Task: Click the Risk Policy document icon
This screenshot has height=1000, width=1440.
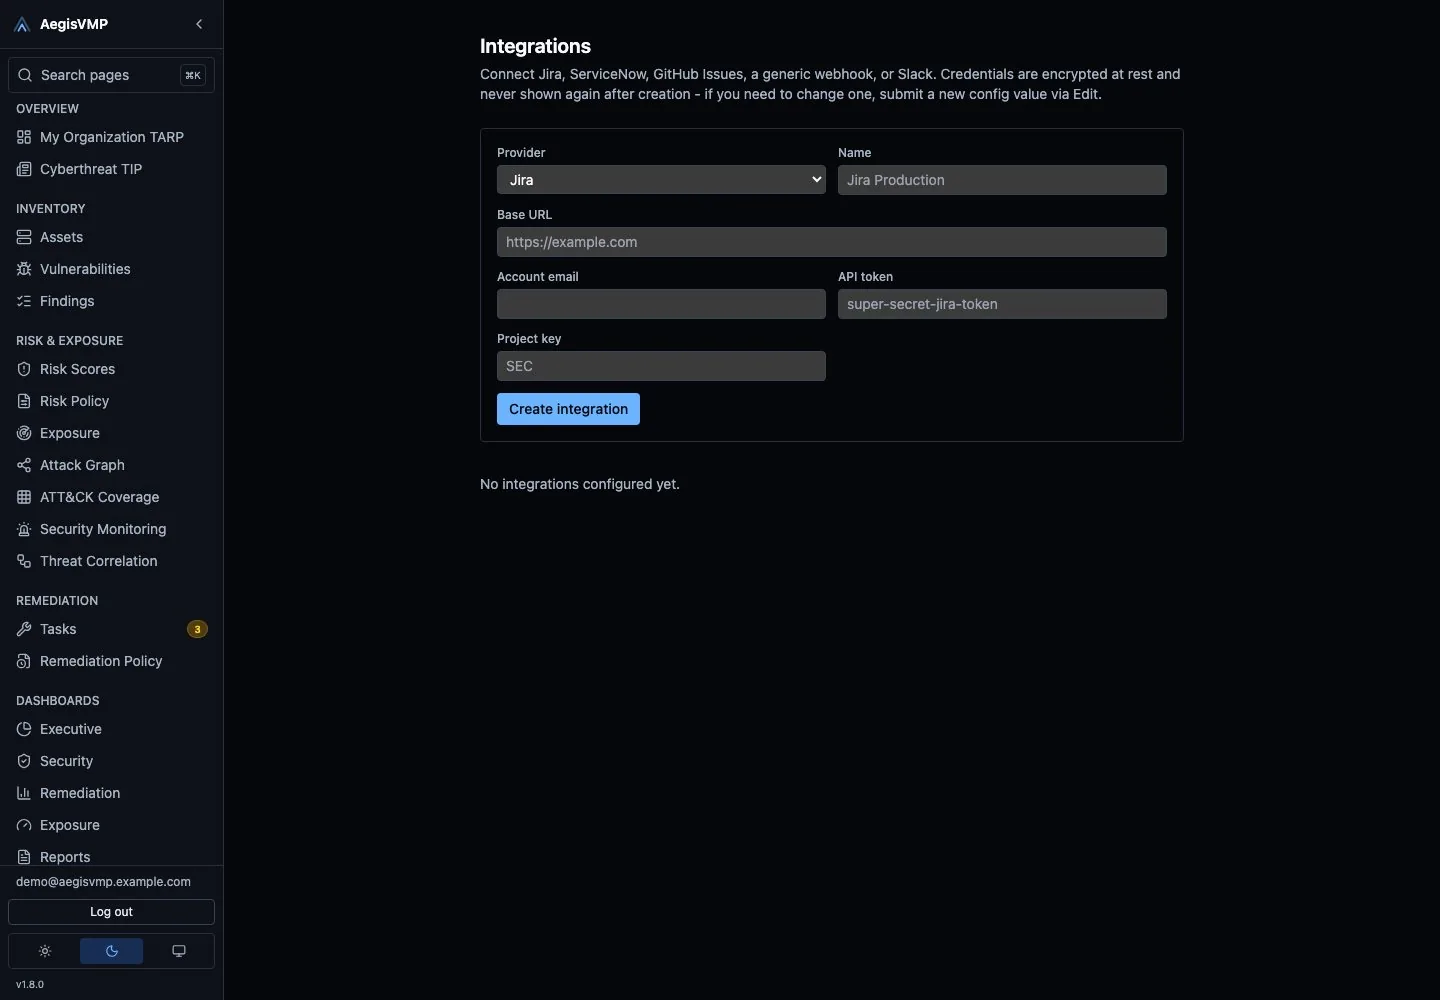Action: pyautogui.click(x=24, y=401)
